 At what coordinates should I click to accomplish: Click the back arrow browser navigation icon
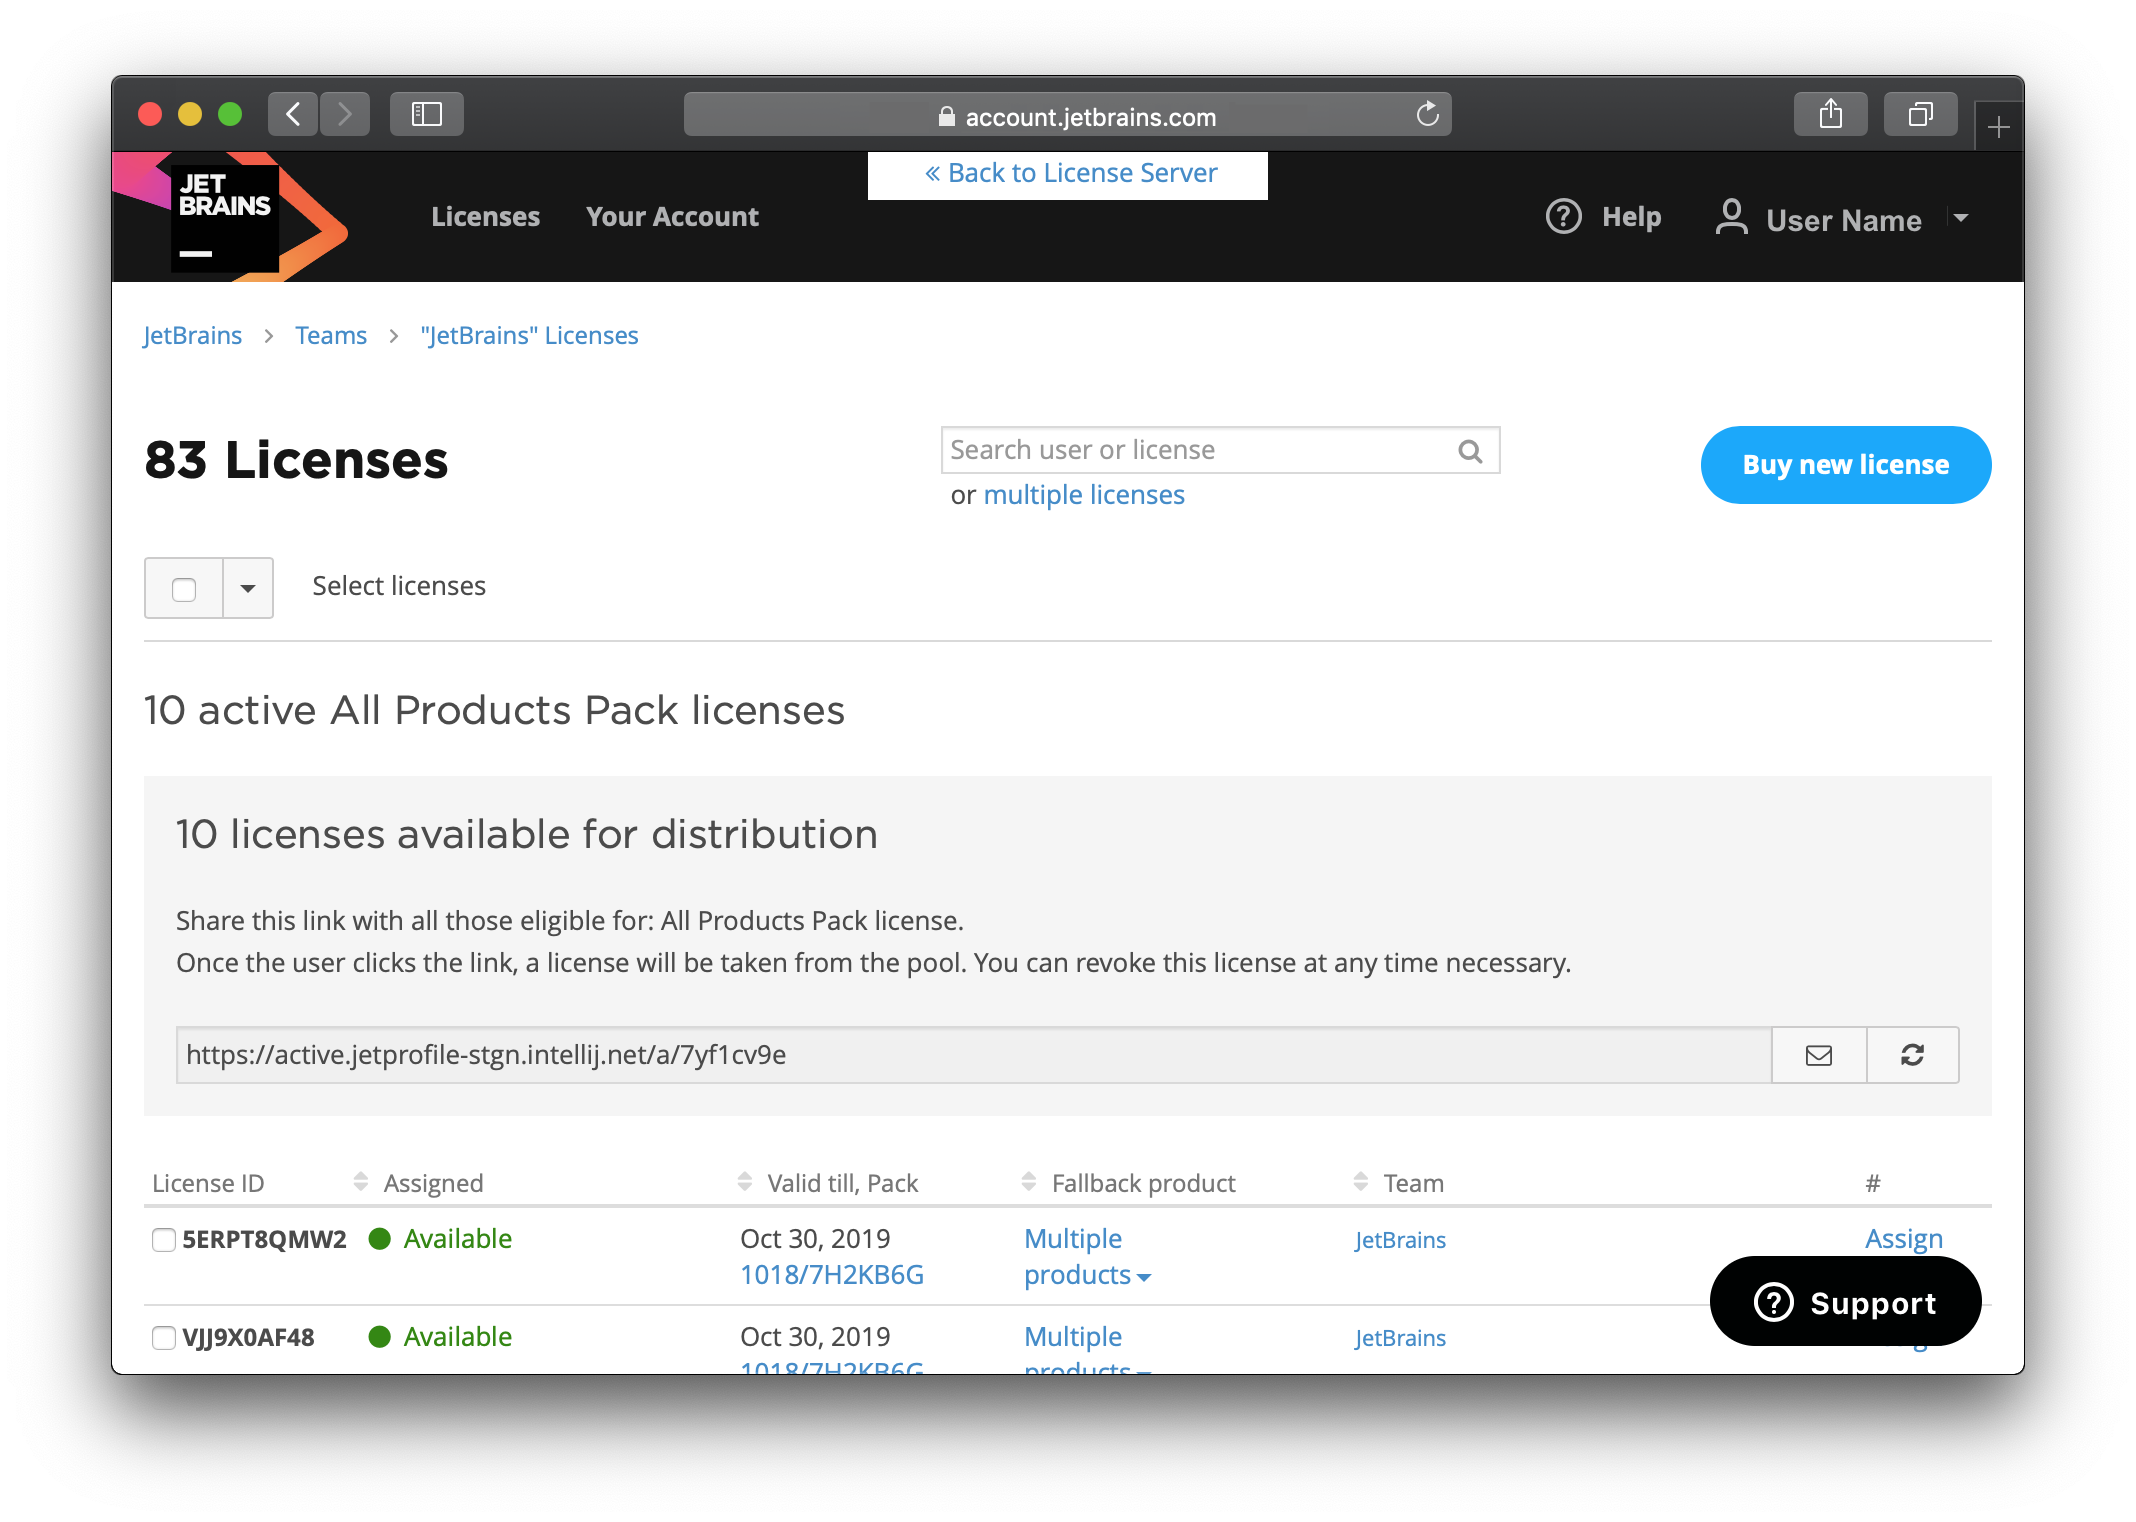tap(293, 114)
